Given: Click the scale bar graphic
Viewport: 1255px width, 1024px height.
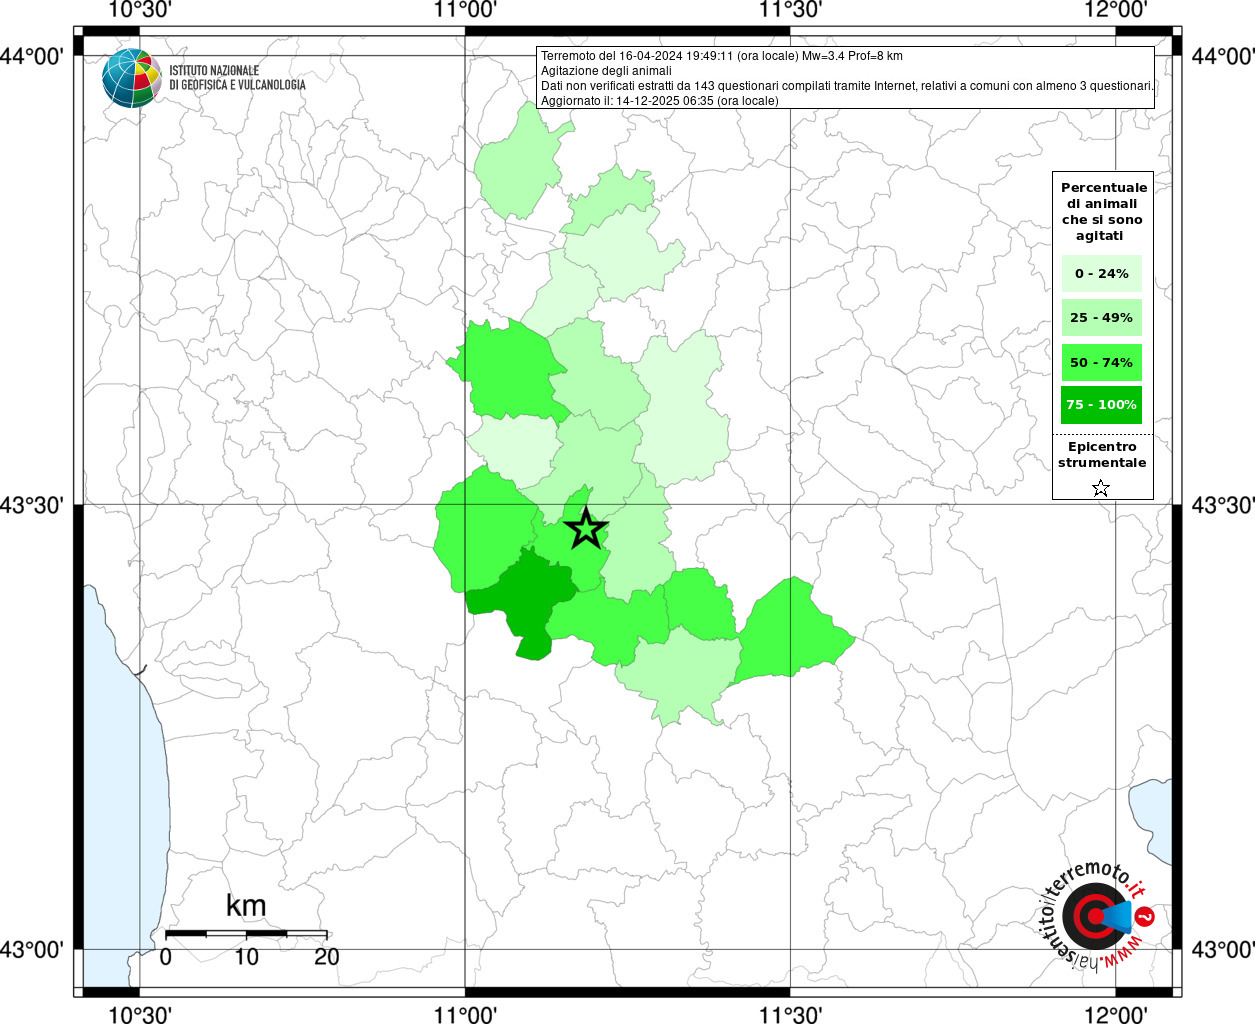Looking at the screenshot, I should [x=246, y=933].
